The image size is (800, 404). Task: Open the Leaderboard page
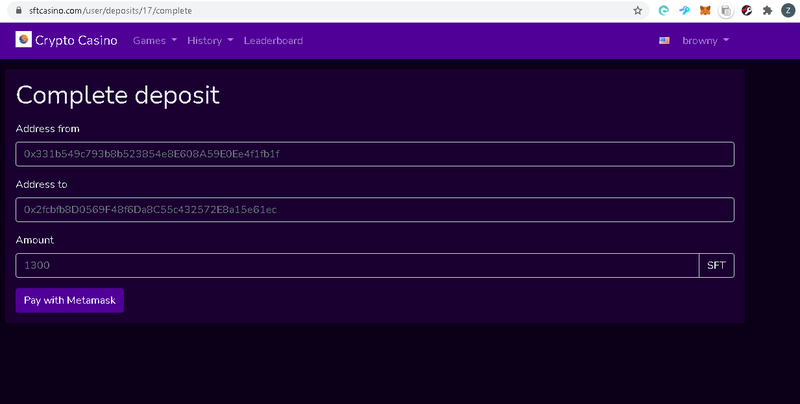273,40
